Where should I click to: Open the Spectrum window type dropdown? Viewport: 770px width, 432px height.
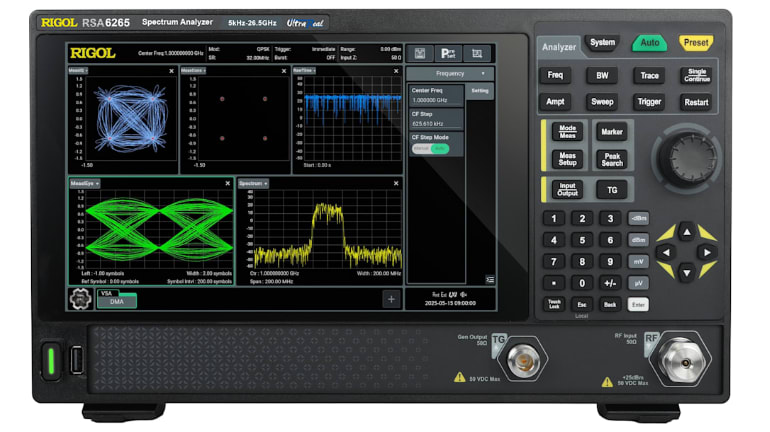pos(253,183)
